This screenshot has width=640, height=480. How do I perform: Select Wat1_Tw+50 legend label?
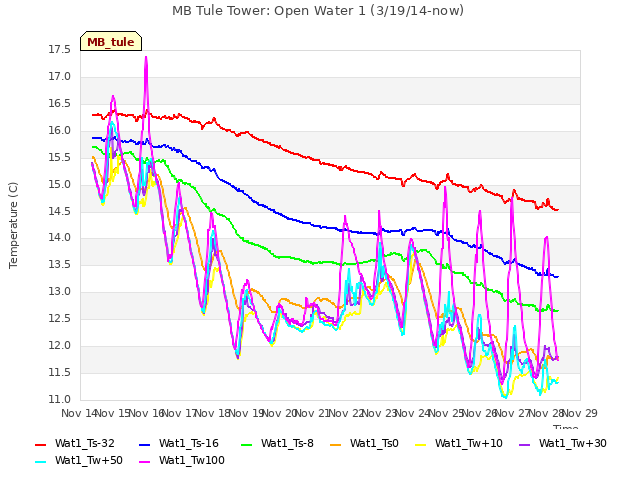tap(89, 461)
